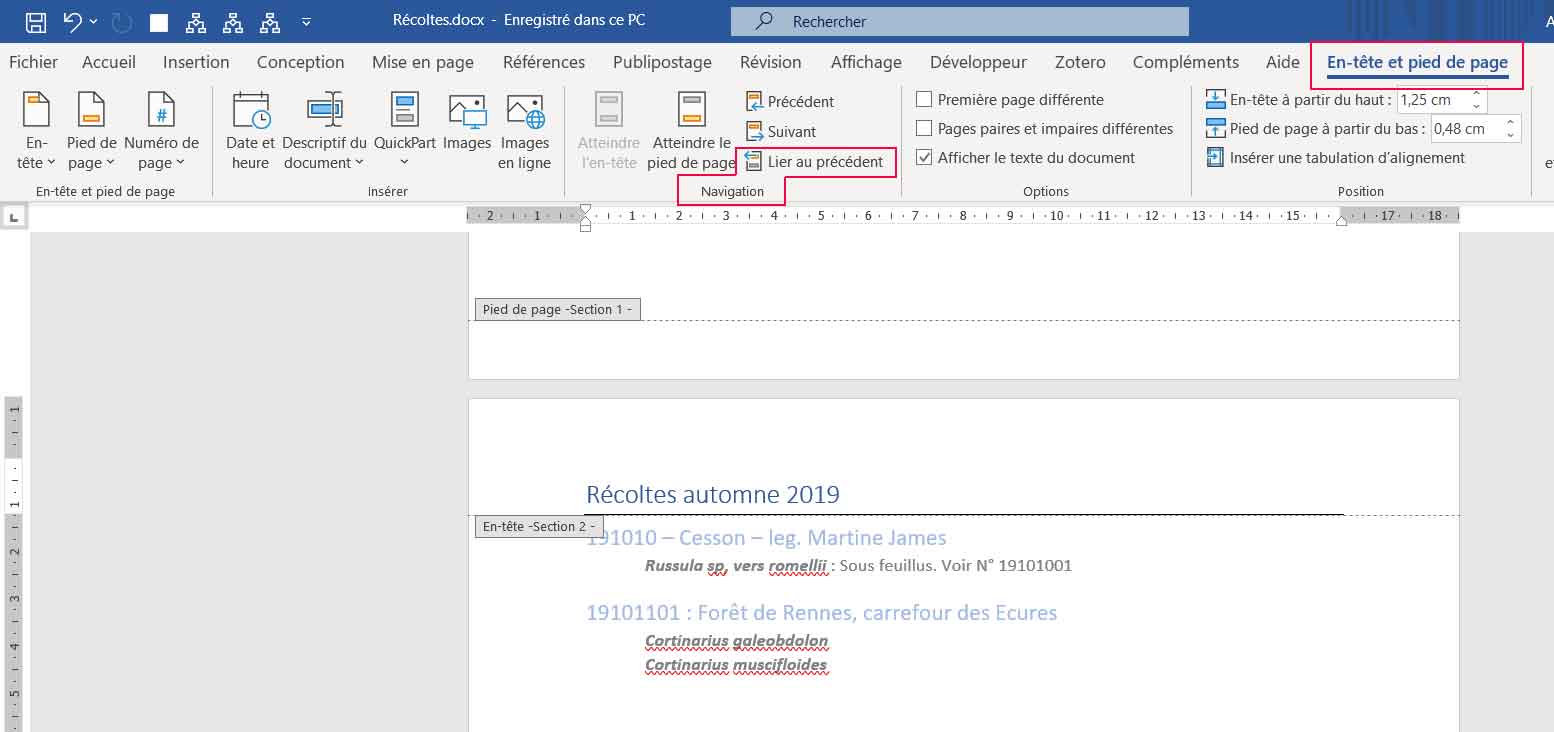Open the Fichier tab

pos(33,62)
